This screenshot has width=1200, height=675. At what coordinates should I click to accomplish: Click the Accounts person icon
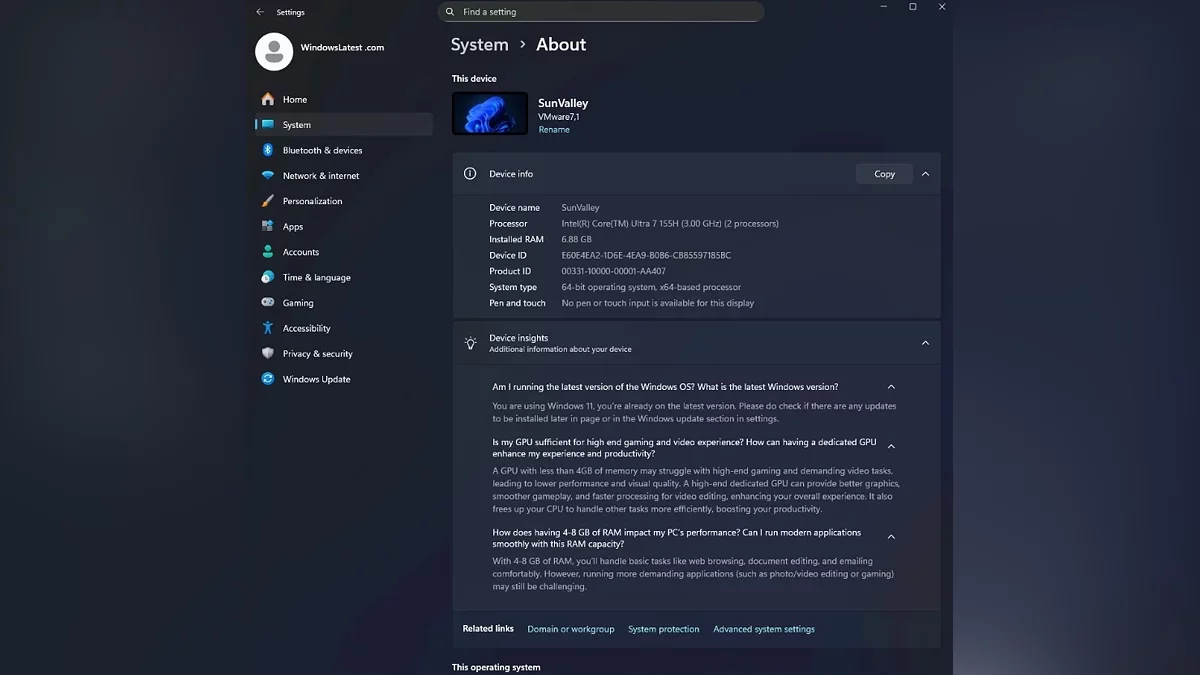267,252
